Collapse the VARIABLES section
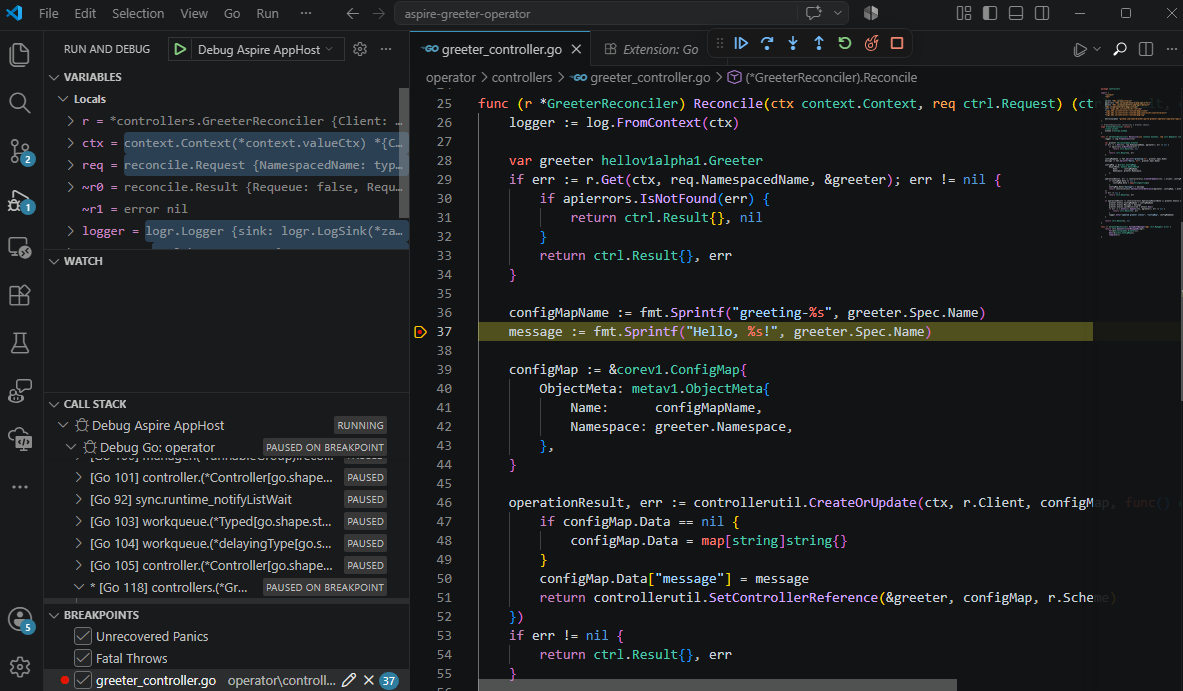The height and width of the screenshot is (691, 1183). click(54, 77)
